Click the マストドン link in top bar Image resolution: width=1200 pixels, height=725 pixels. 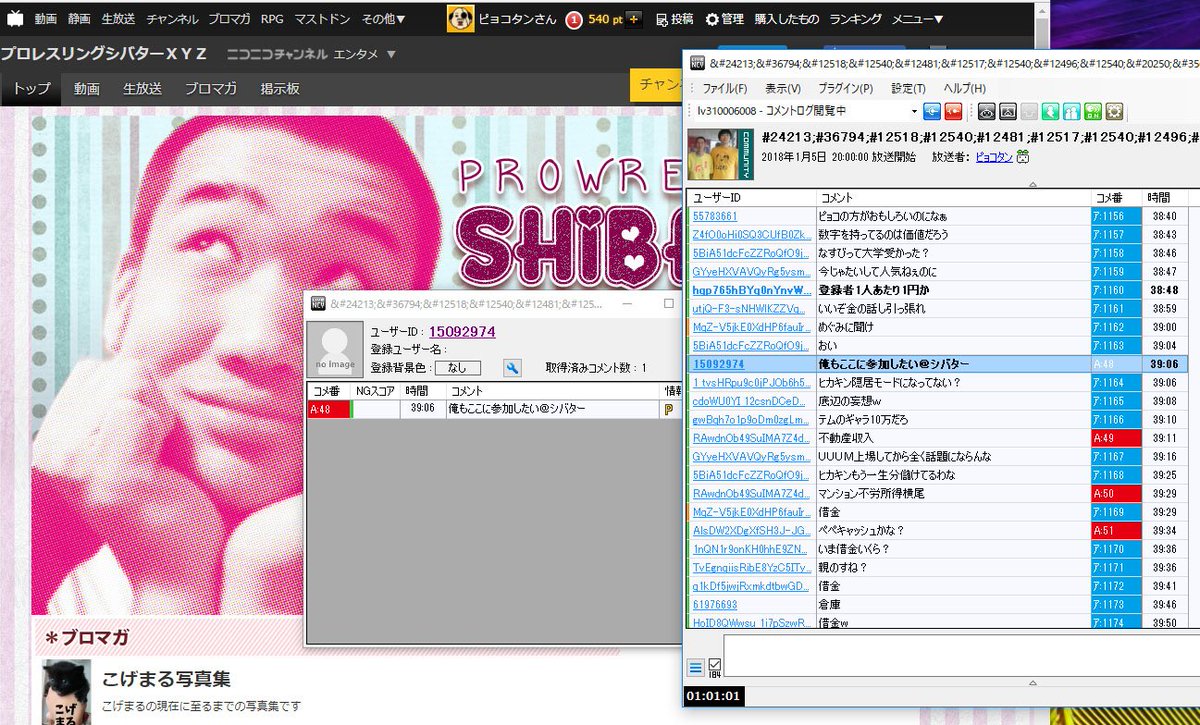point(322,19)
